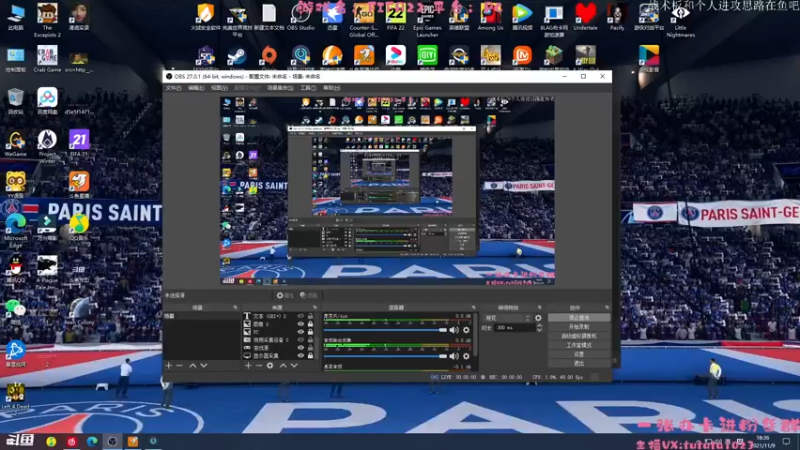Open the OBS Studio desktop shortcut
This screenshot has height=450, width=800.
301,17
